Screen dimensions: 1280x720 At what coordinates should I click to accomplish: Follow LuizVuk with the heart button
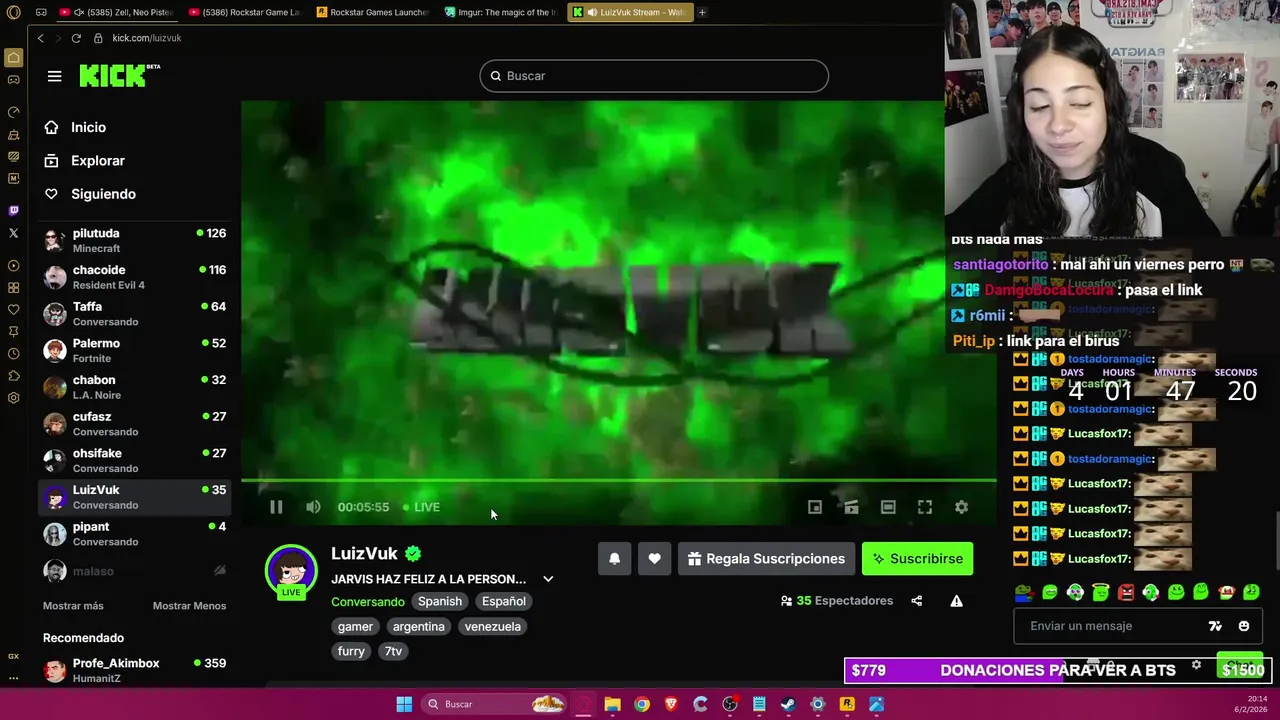pos(654,559)
